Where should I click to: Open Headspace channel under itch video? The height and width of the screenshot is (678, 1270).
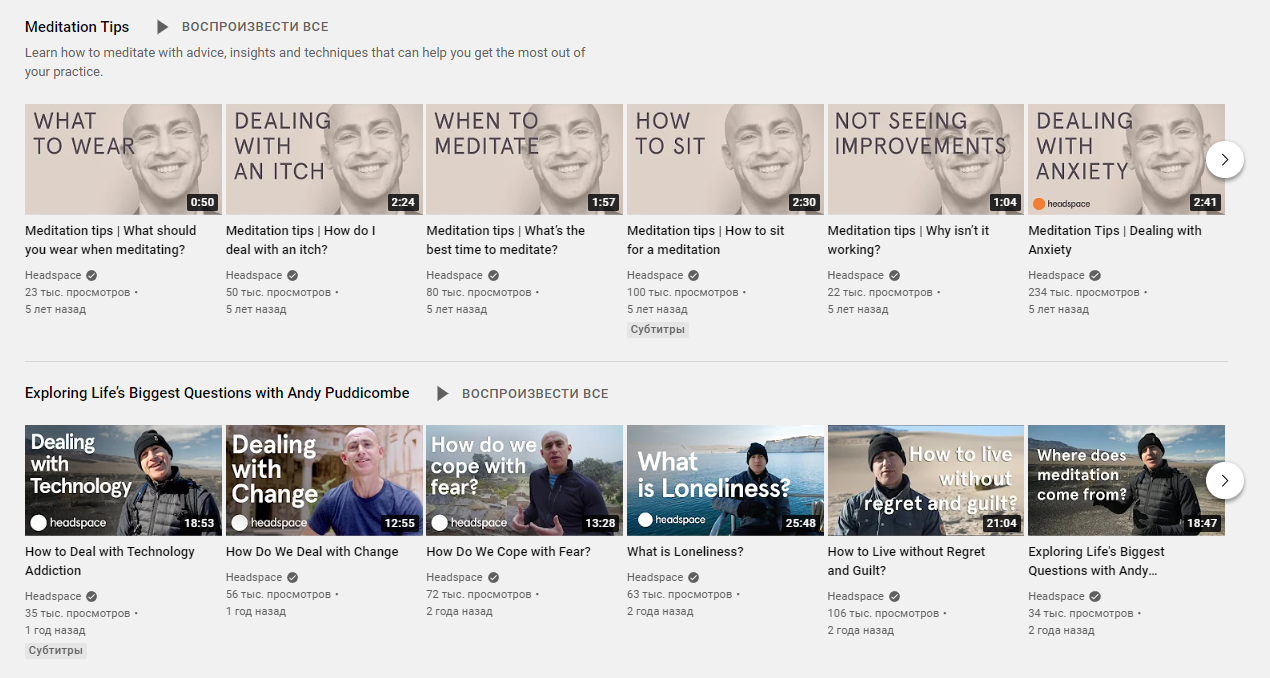click(x=254, y=275)
